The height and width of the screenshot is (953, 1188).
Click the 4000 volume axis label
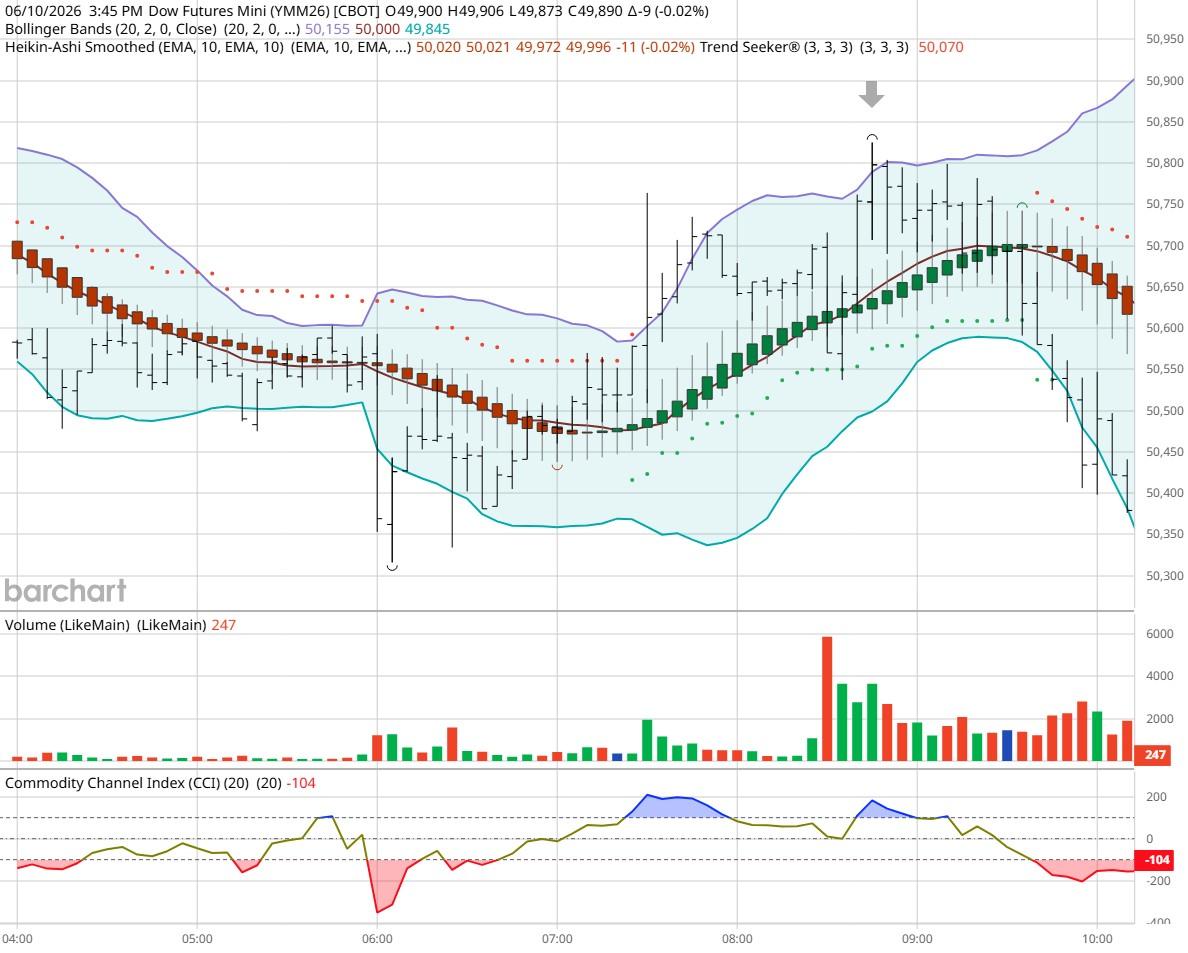(1160, 676)
